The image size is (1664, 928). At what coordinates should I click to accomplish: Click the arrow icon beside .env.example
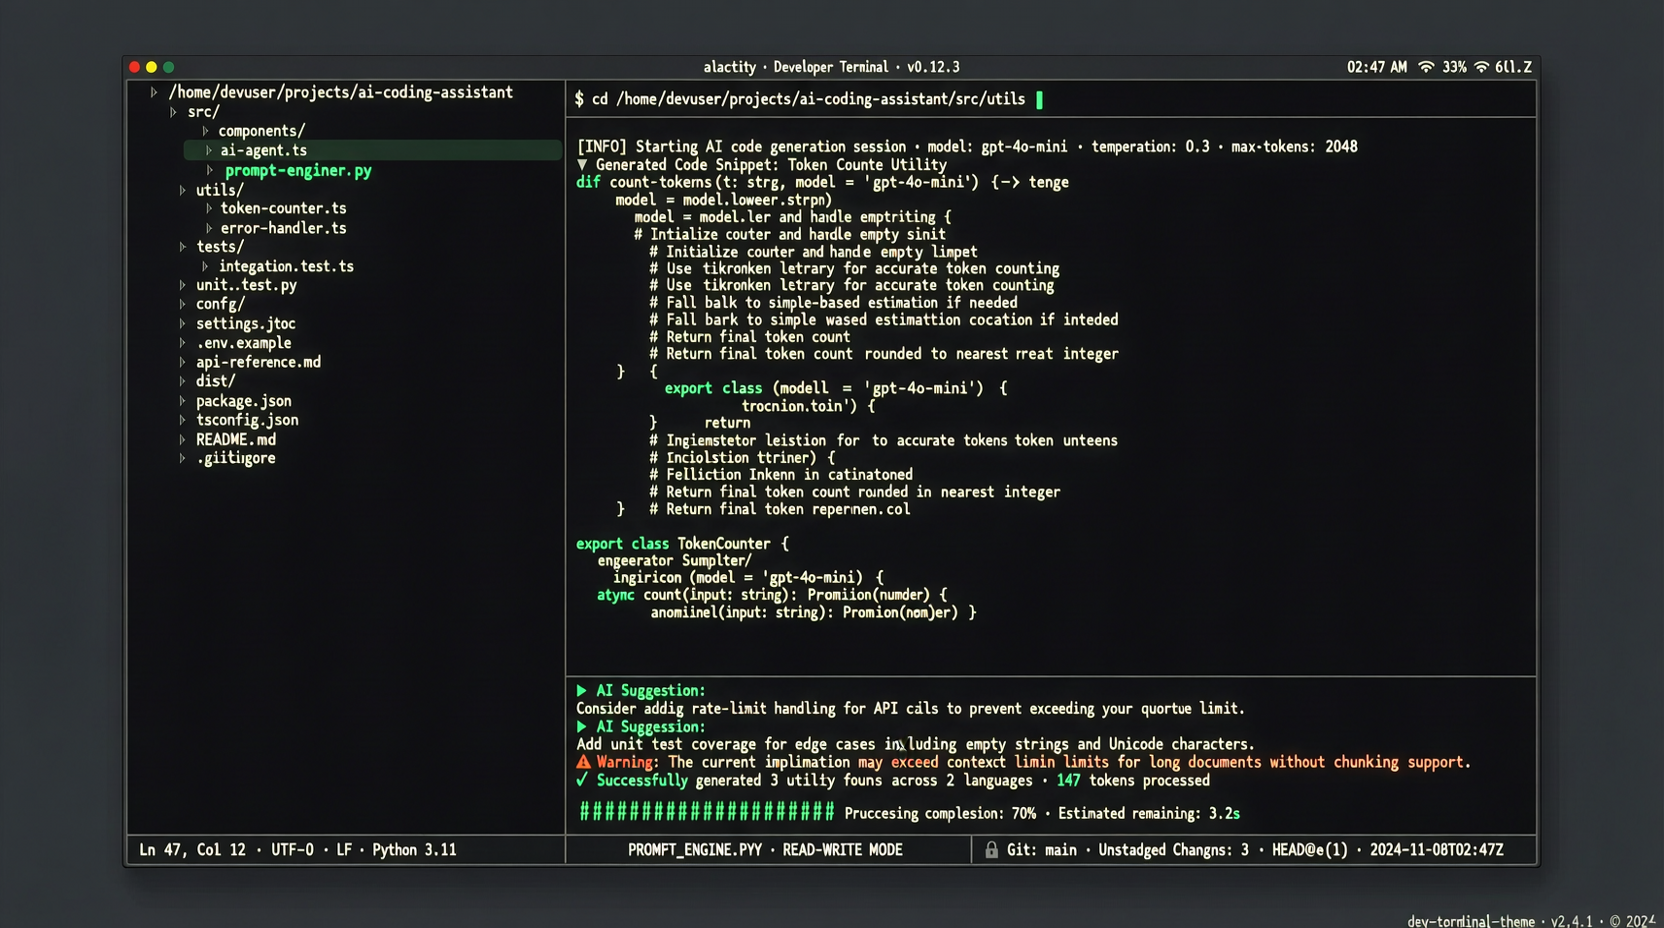pos(182,343)
